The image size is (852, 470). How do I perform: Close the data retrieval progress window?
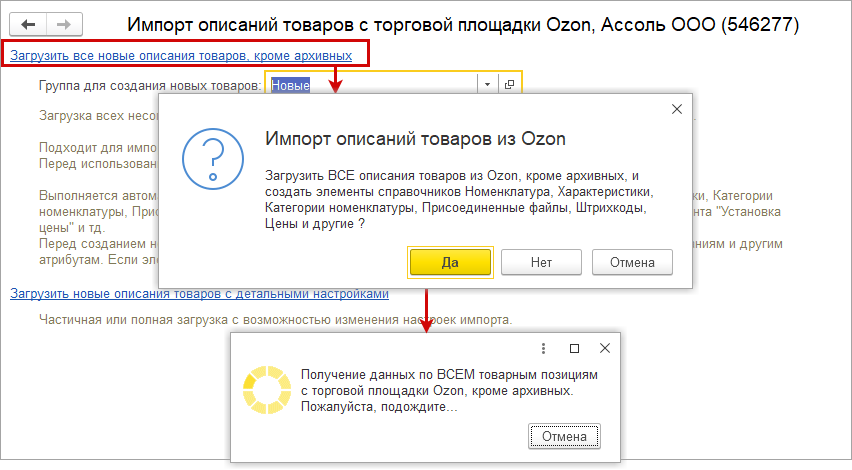[604, 349]
